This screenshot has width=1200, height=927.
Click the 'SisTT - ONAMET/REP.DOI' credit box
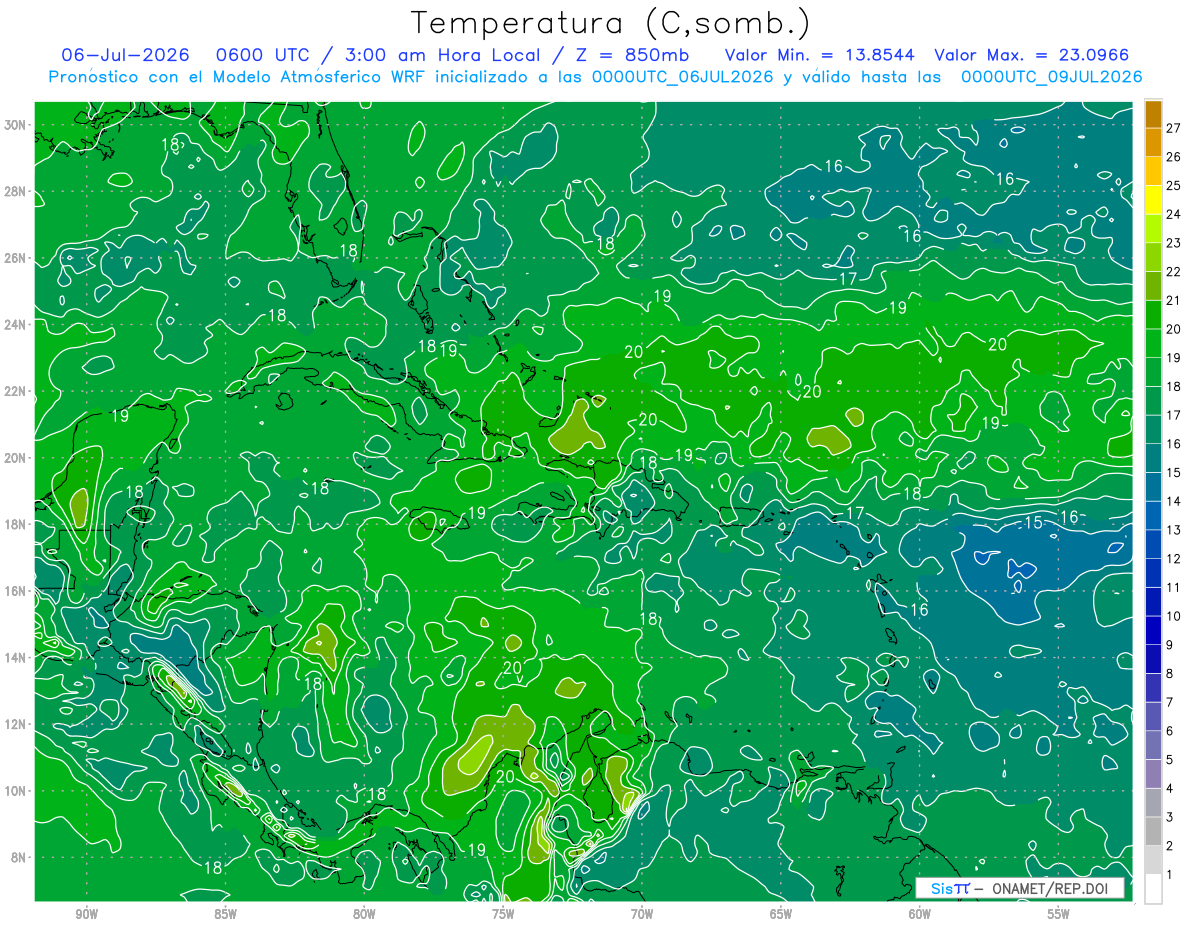click(1019, 888)
